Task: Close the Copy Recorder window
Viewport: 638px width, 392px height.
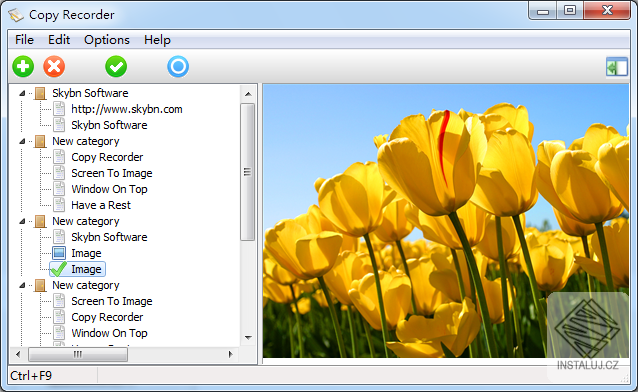Action: 607,10
